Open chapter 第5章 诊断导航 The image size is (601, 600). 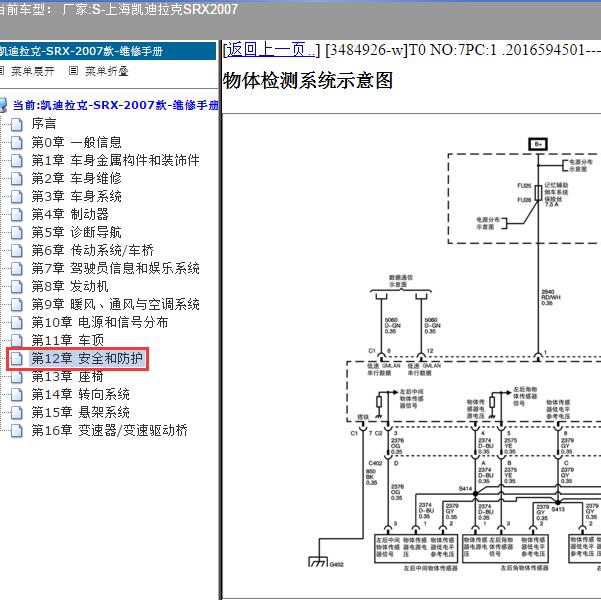[76, 232]
